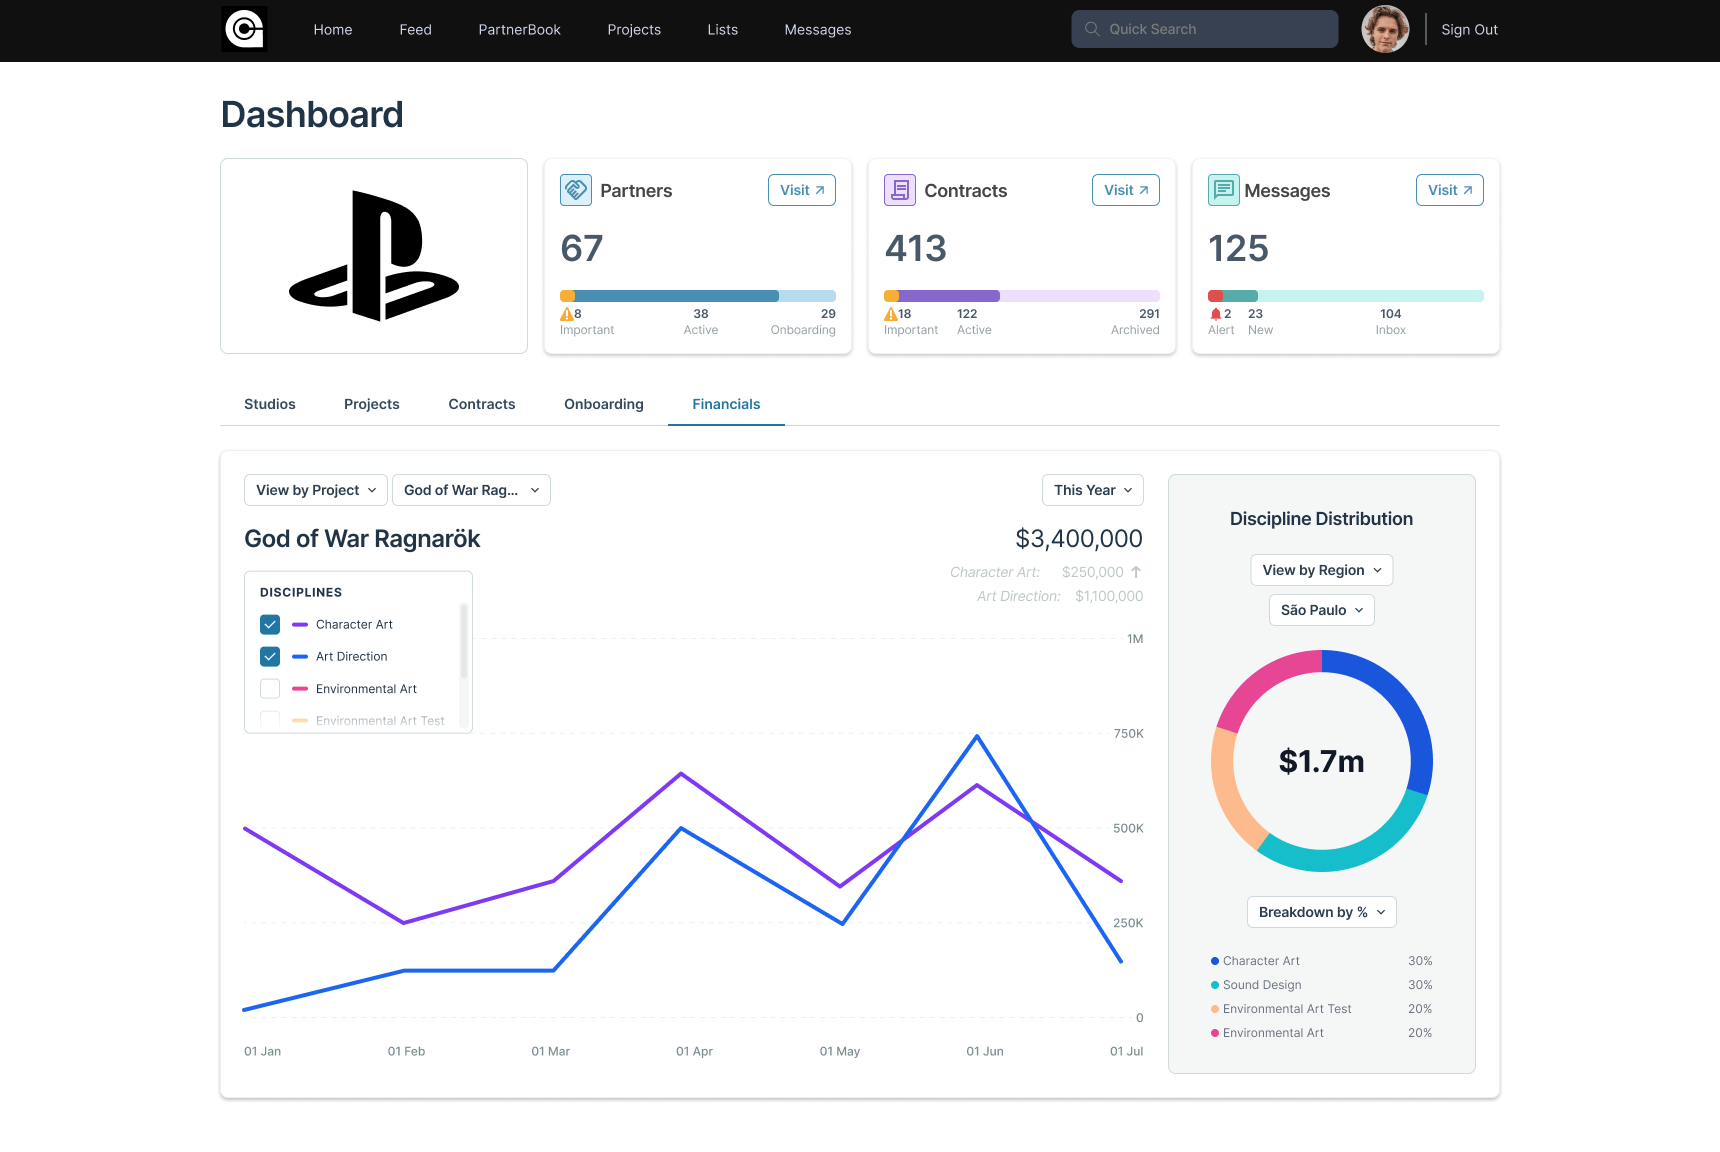Enable the Environmental Art discipline checkbox
Viewport: 1720px width, 1152px height.
click(270, 688)
